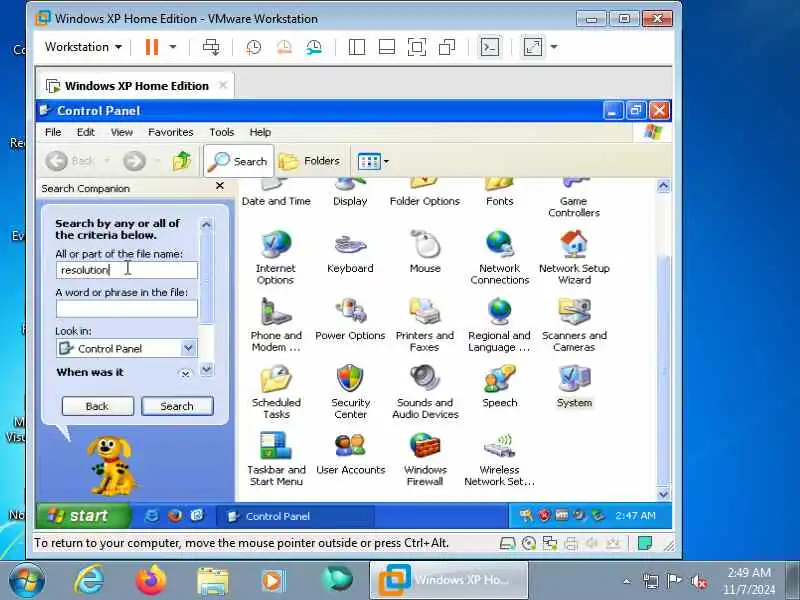Expand the pause power options arrow
Image resolution: width=800 pixels, height=600 pixels.
pos(173,47)
